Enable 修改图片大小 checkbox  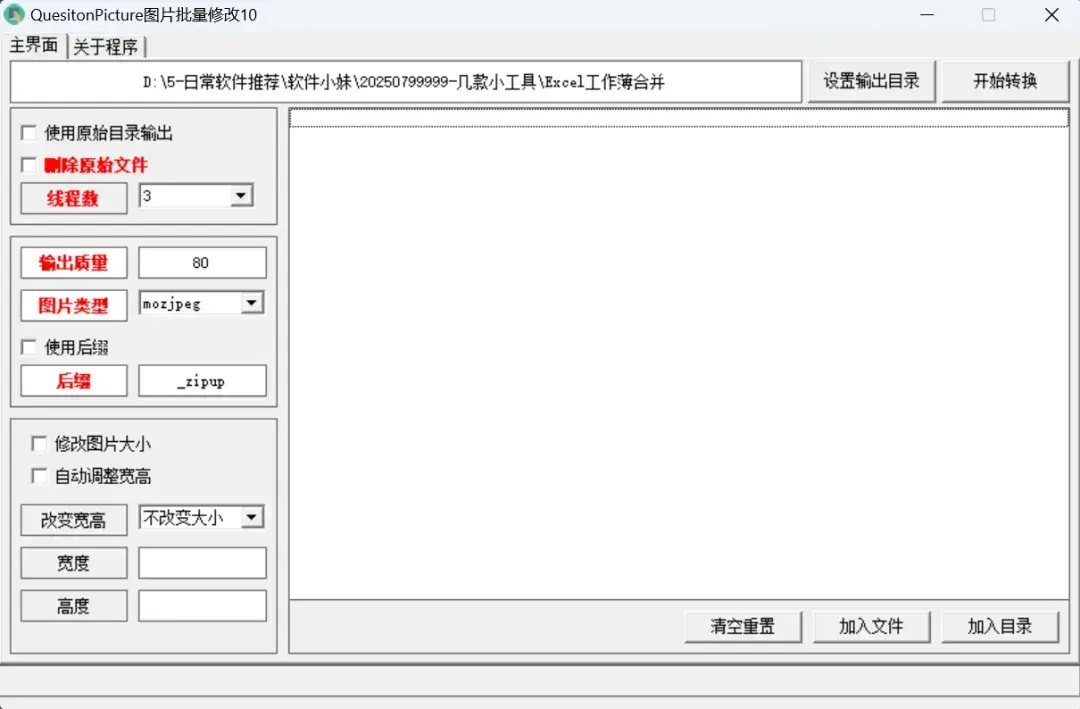coord(38,443)
